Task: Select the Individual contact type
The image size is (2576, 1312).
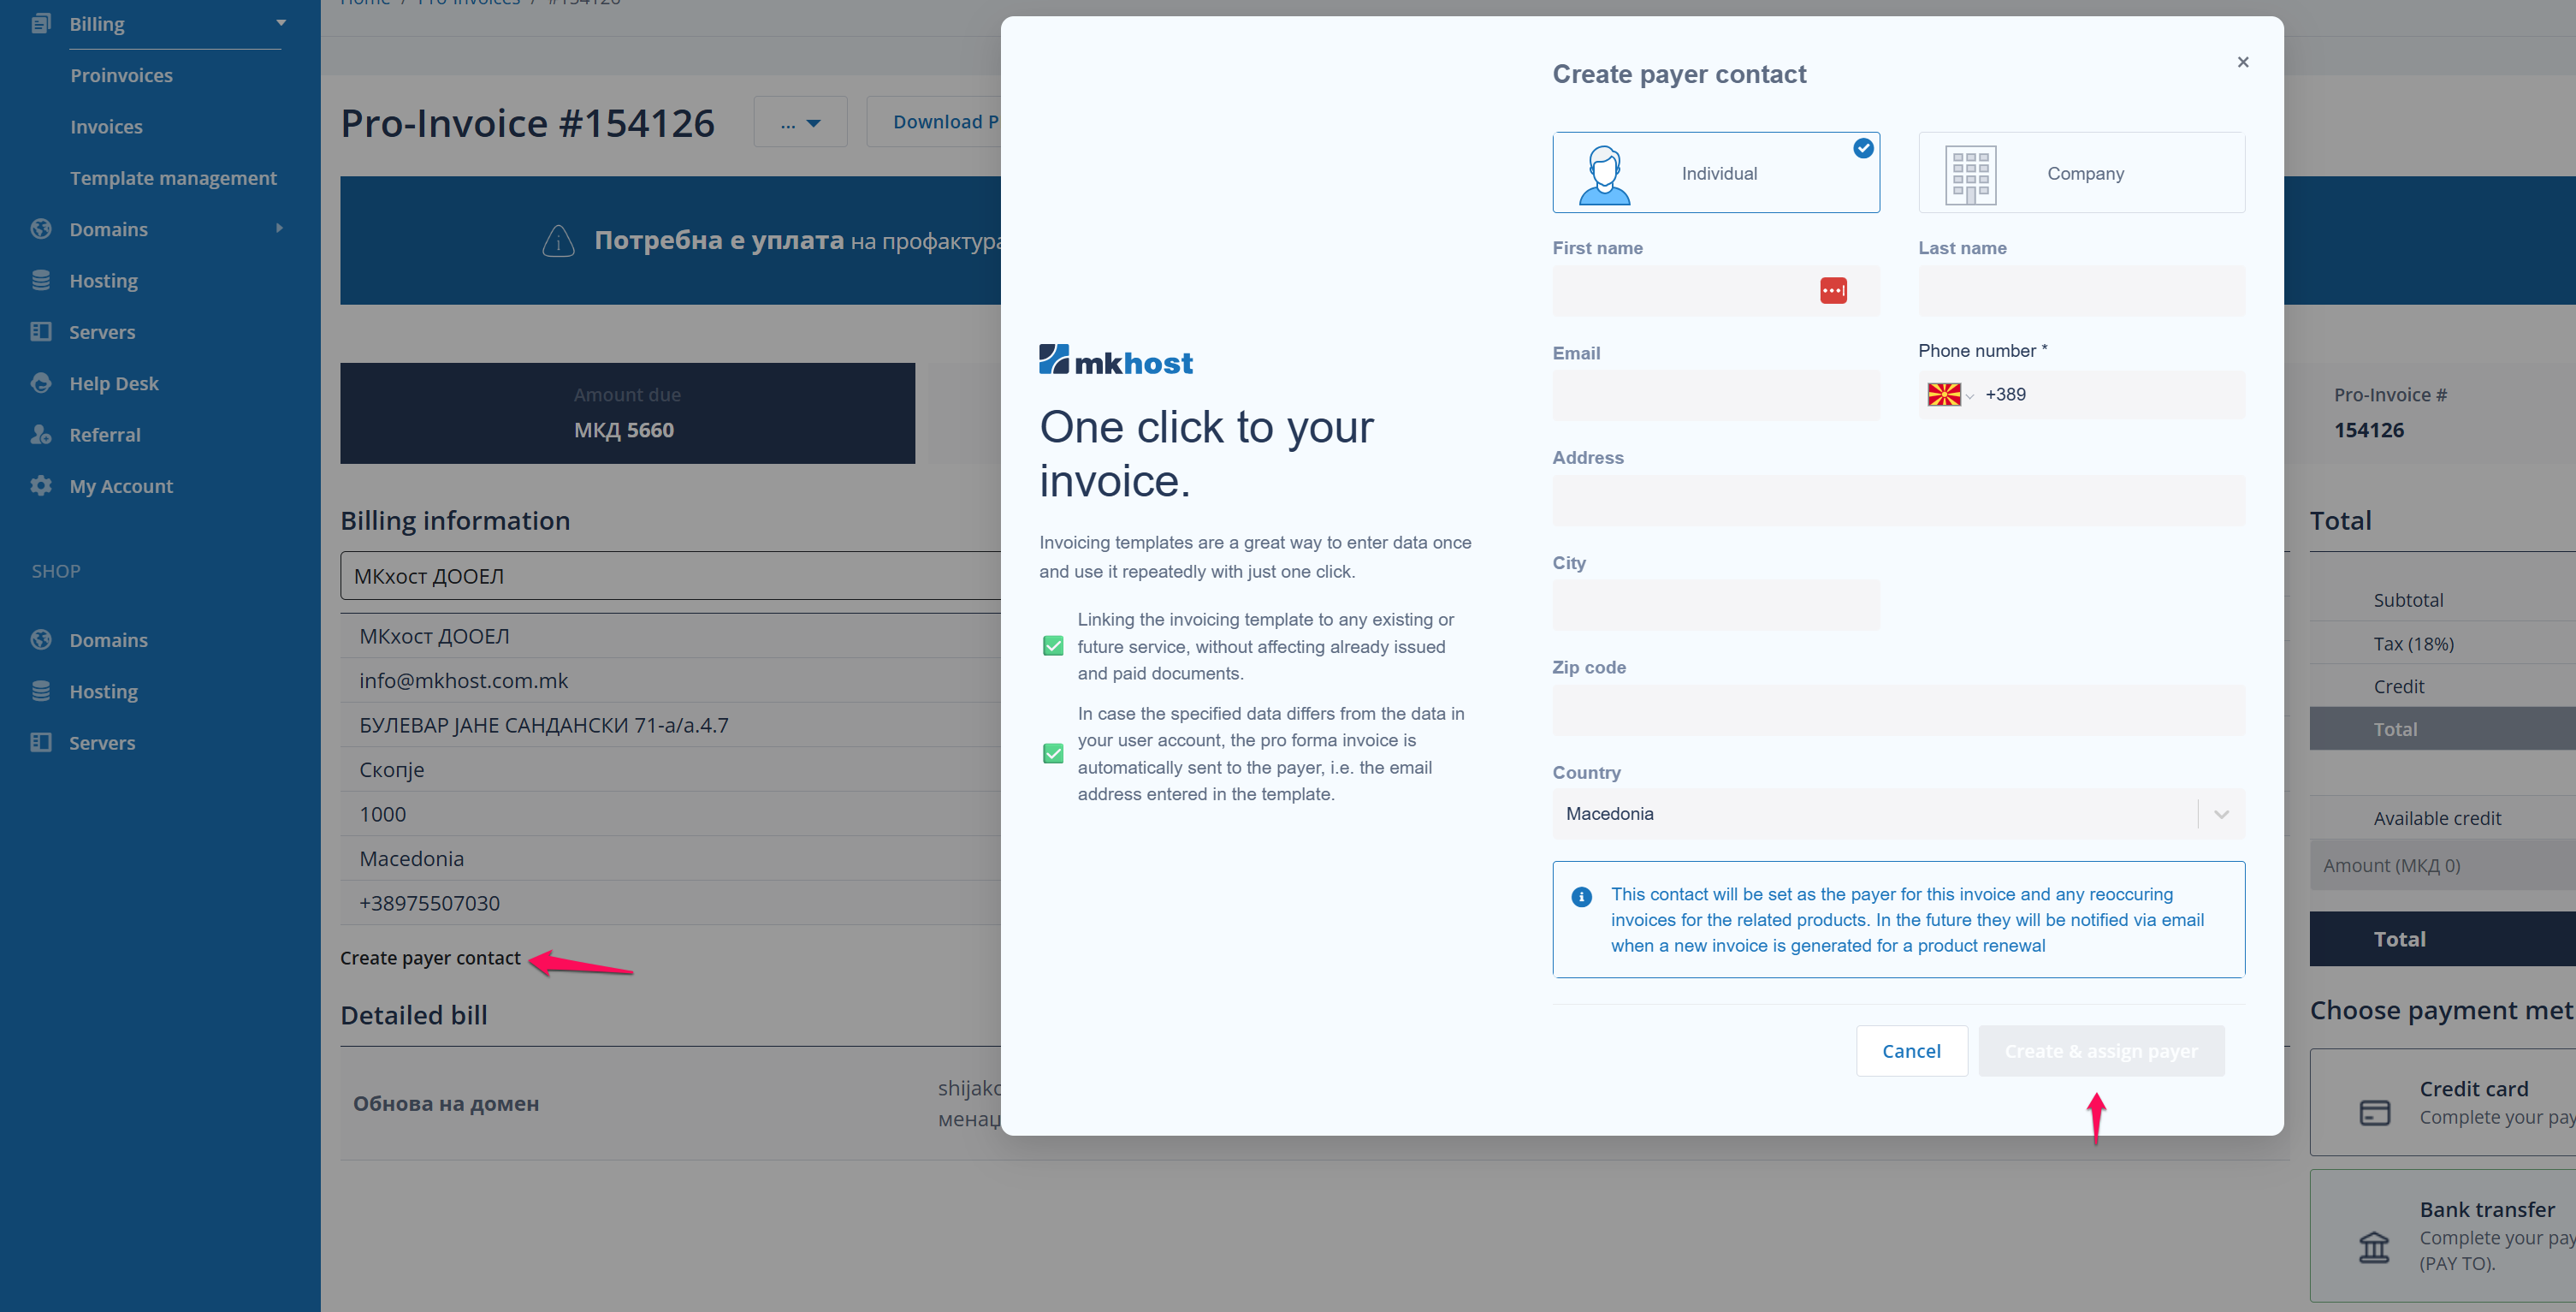Action: pos(1715,173)
